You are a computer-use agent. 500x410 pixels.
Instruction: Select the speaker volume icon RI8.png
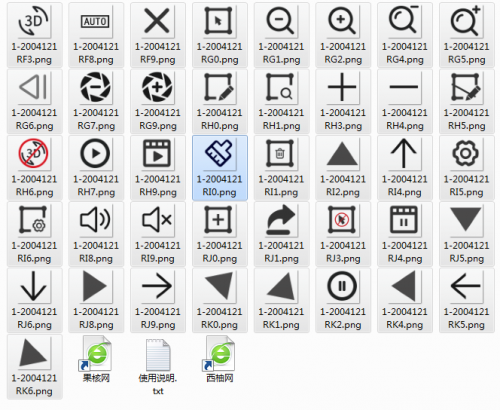click(96, 234)
